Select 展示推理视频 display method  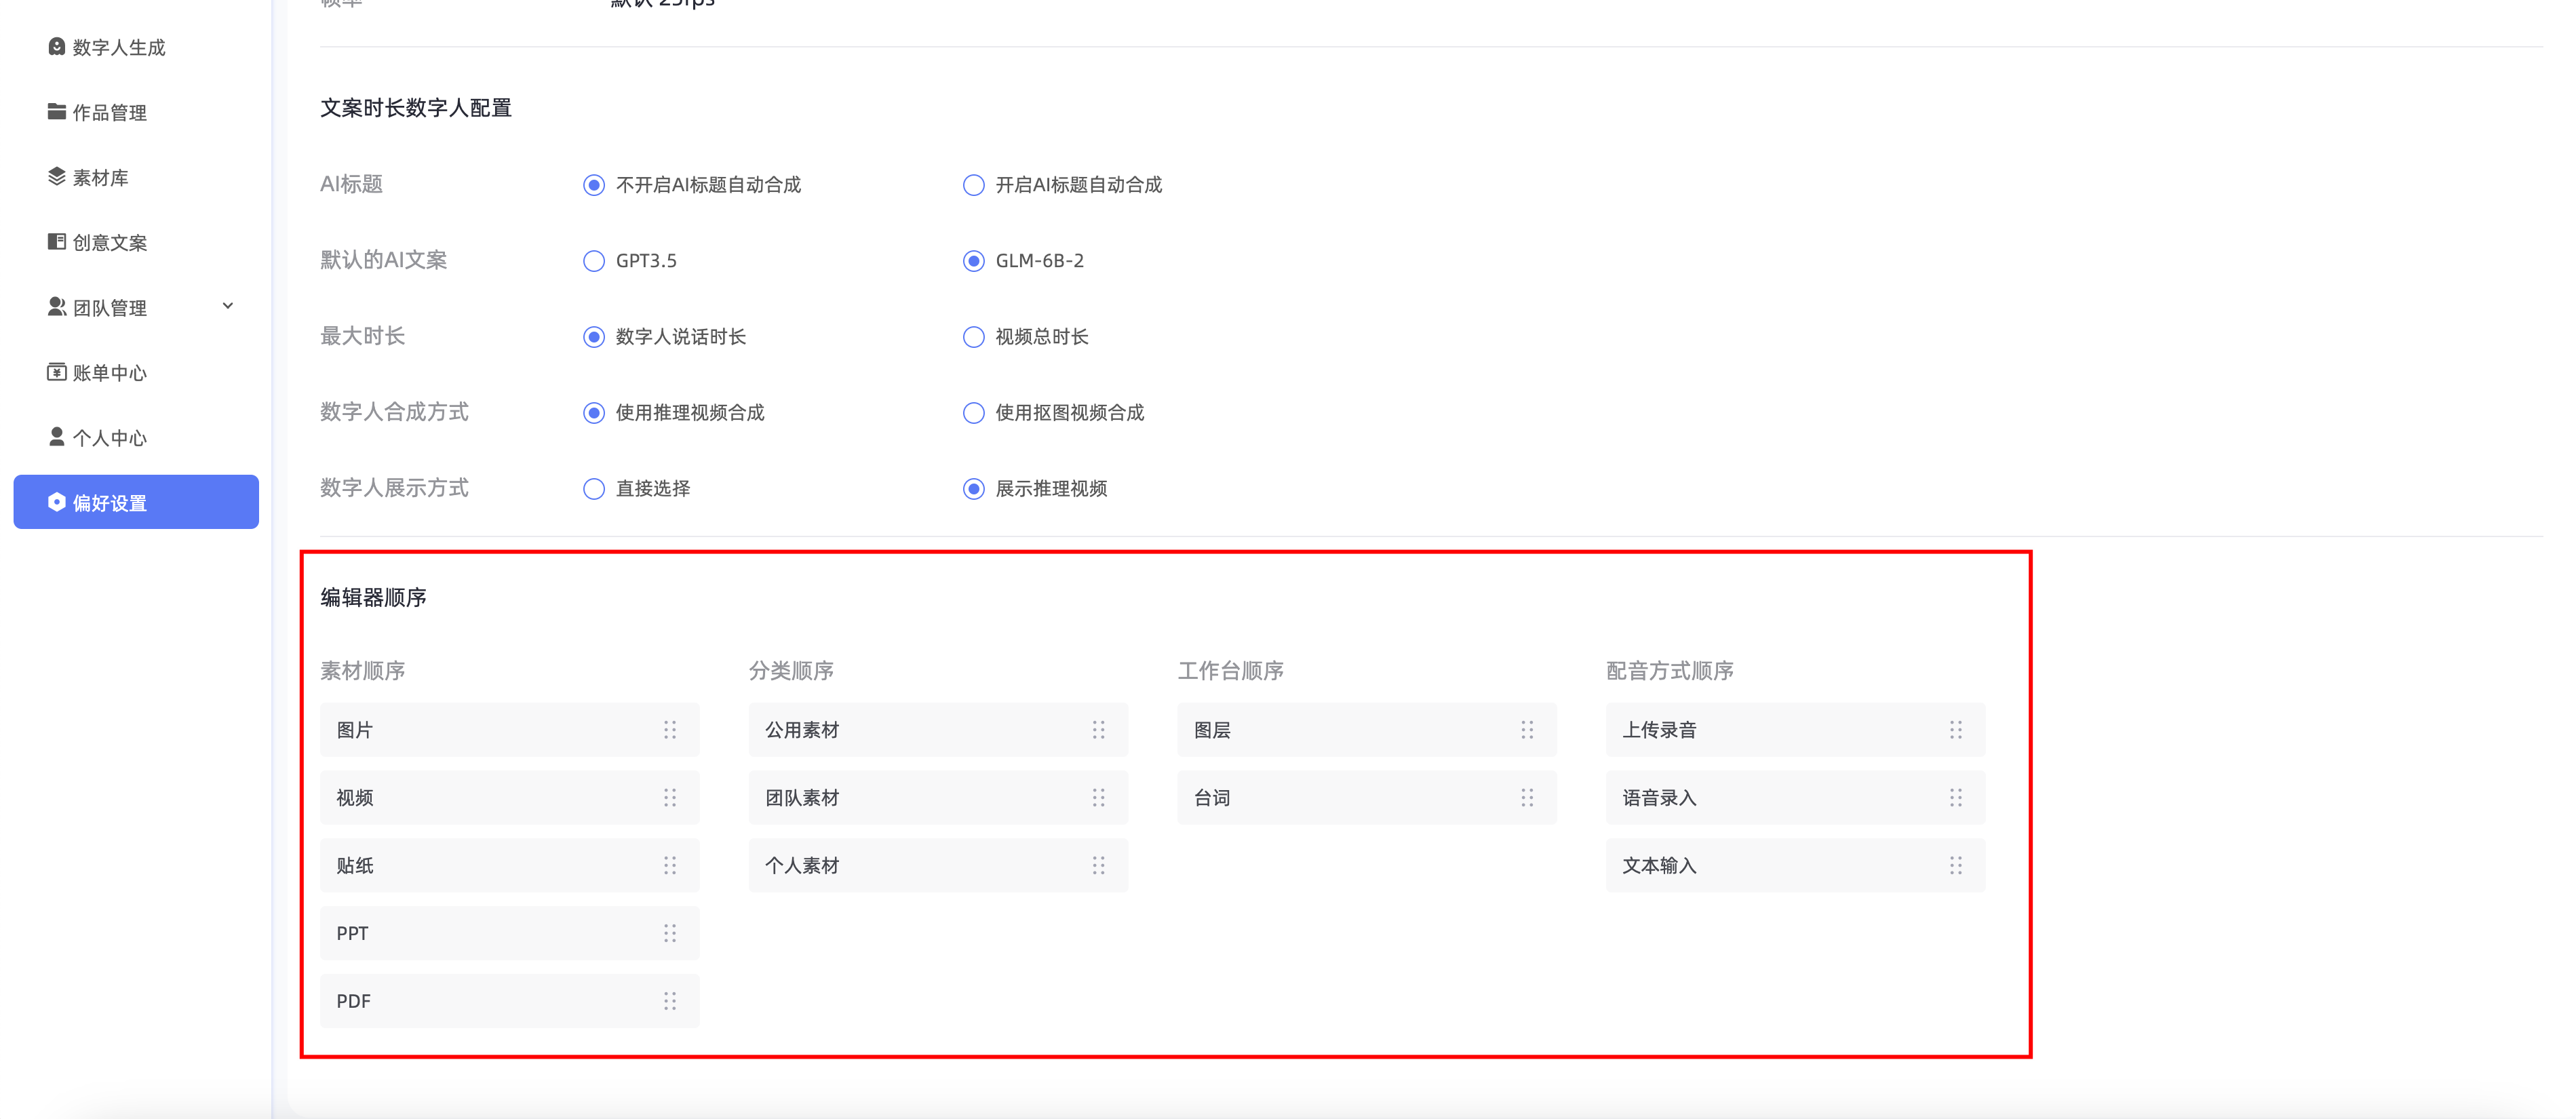(x=974, y=489)
